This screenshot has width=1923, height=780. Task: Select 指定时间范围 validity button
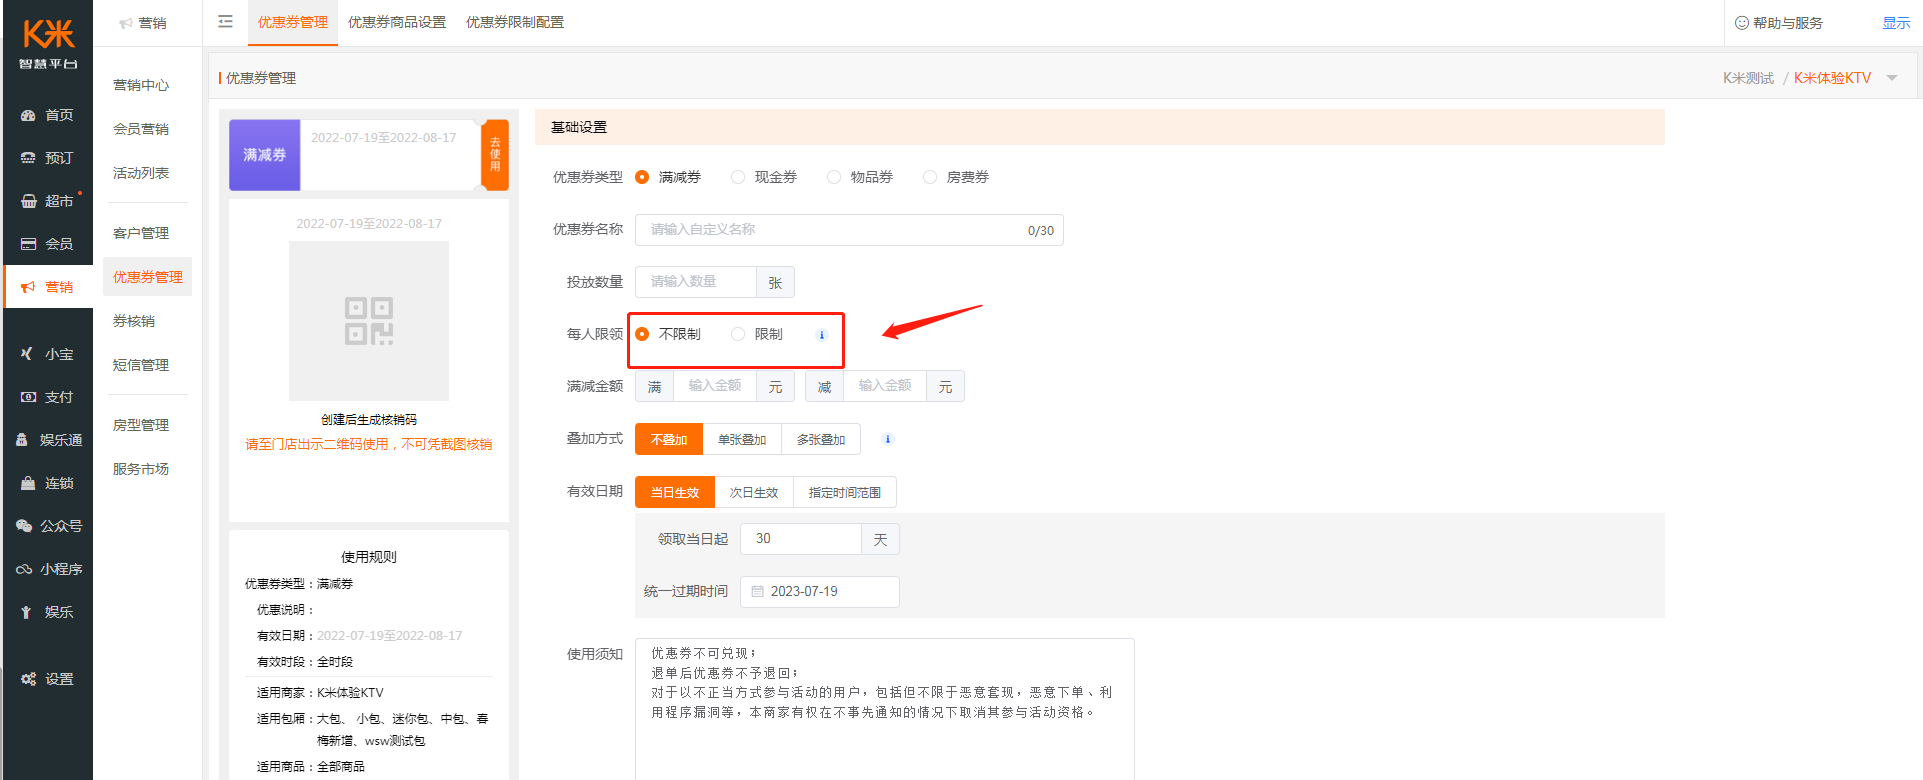click(x=845, y=492)
